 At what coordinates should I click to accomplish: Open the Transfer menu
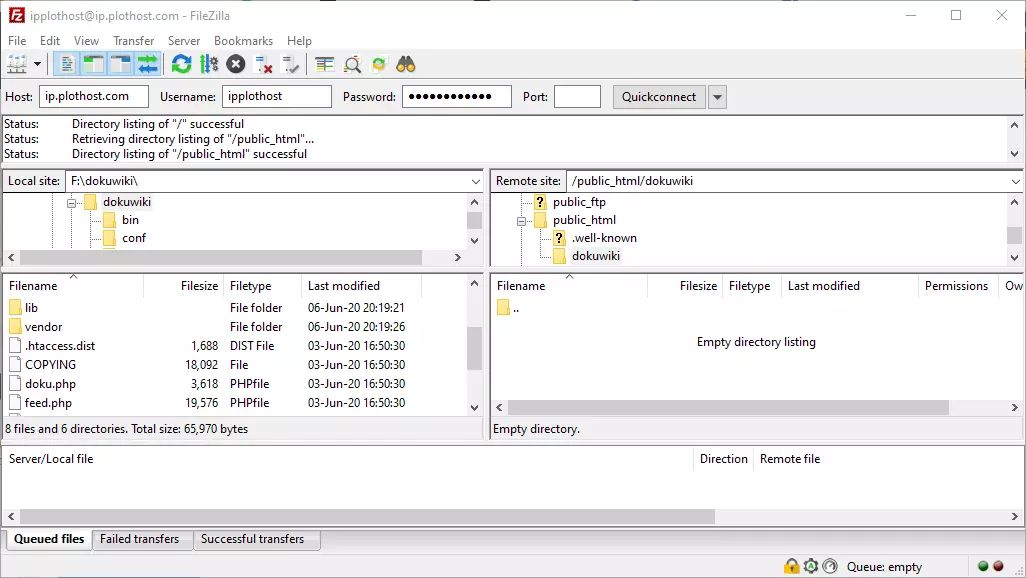(x=133, y=41)
